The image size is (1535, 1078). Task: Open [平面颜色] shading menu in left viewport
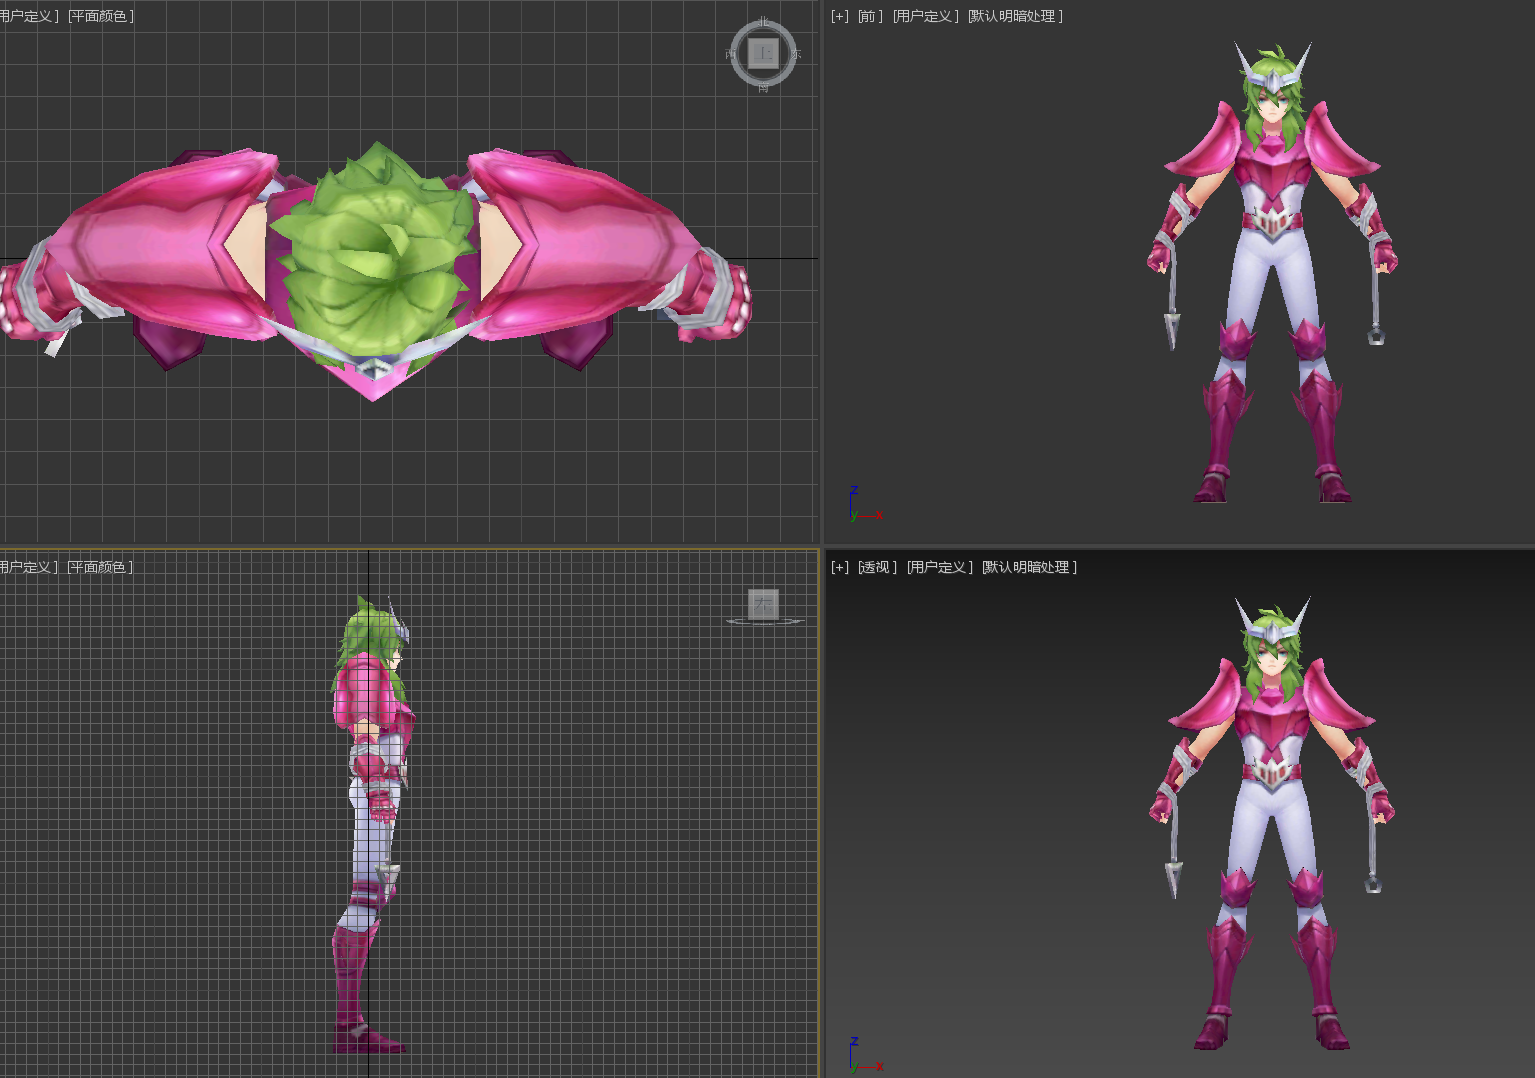pyautogui.click(x=100, y=567)
